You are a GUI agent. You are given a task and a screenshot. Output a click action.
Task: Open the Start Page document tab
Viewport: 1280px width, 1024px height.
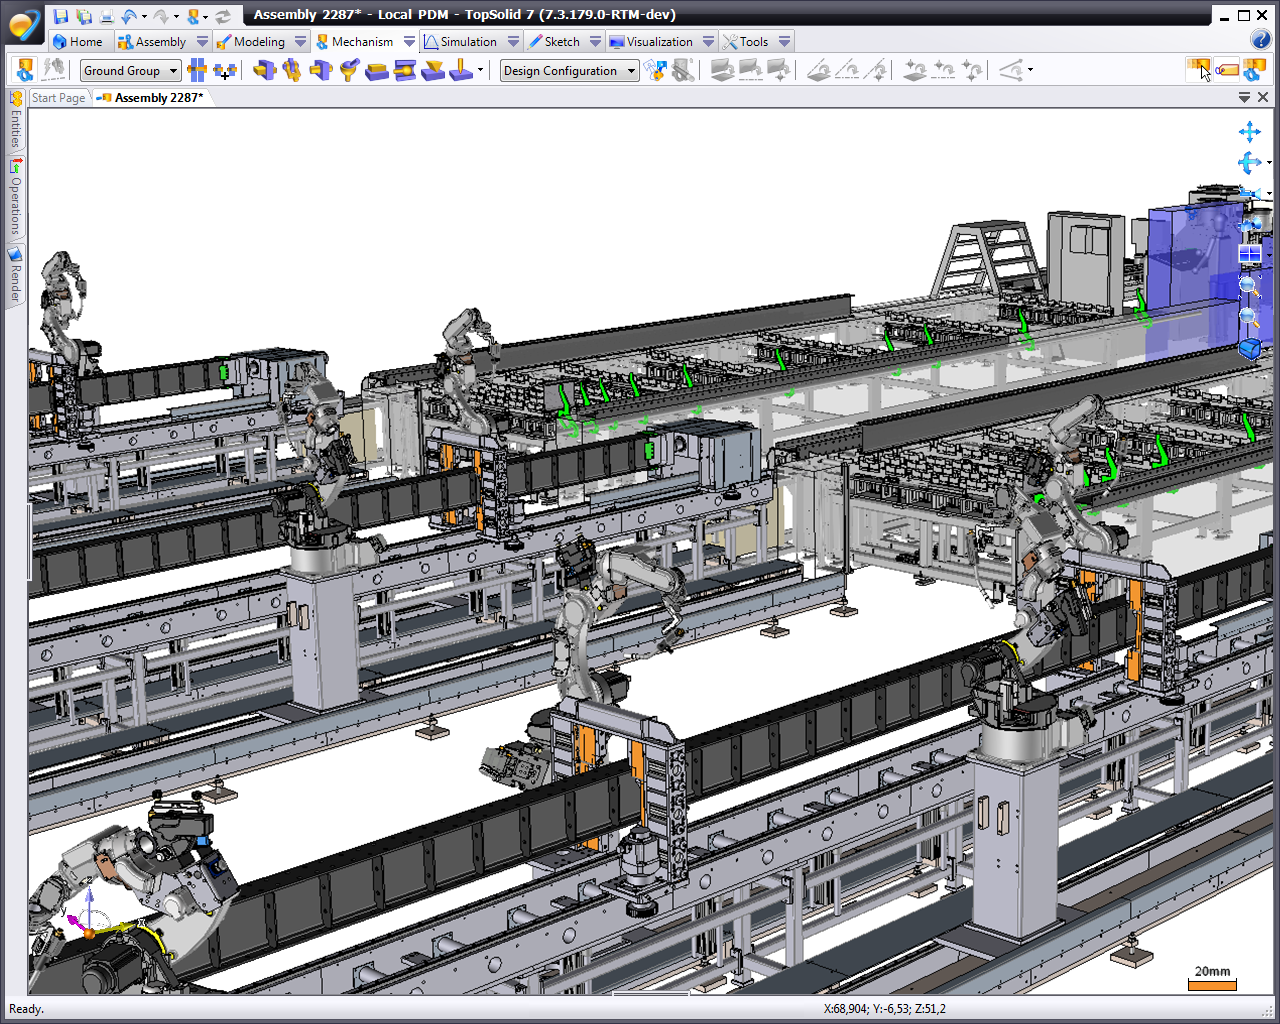(x=58, y=98)
